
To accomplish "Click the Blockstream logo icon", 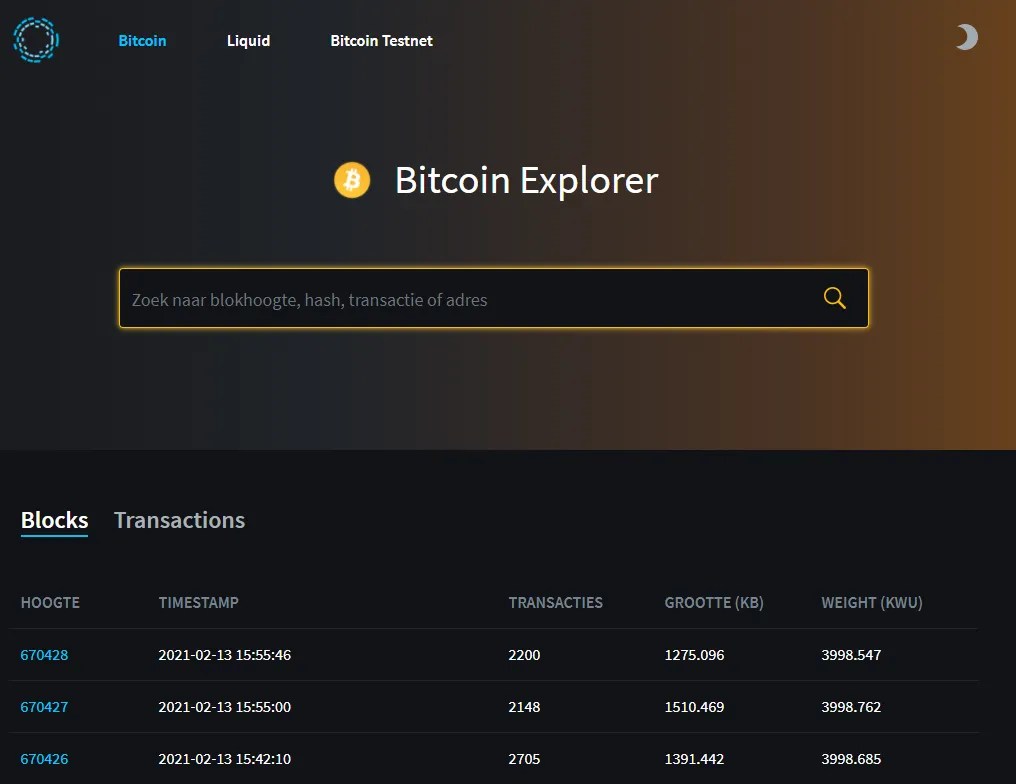I will click(36, 40).
